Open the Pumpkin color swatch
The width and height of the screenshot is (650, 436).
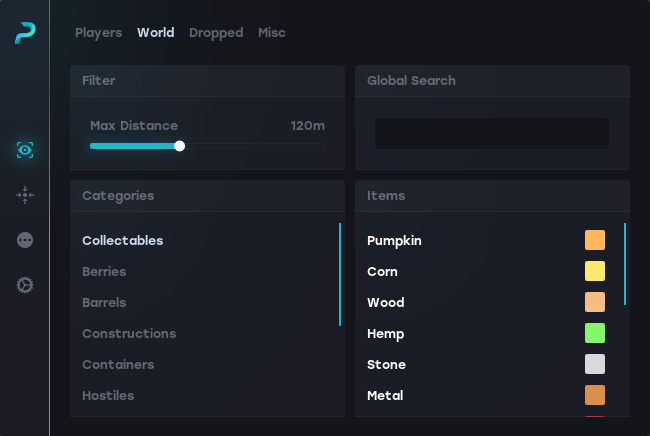(595, 241)
